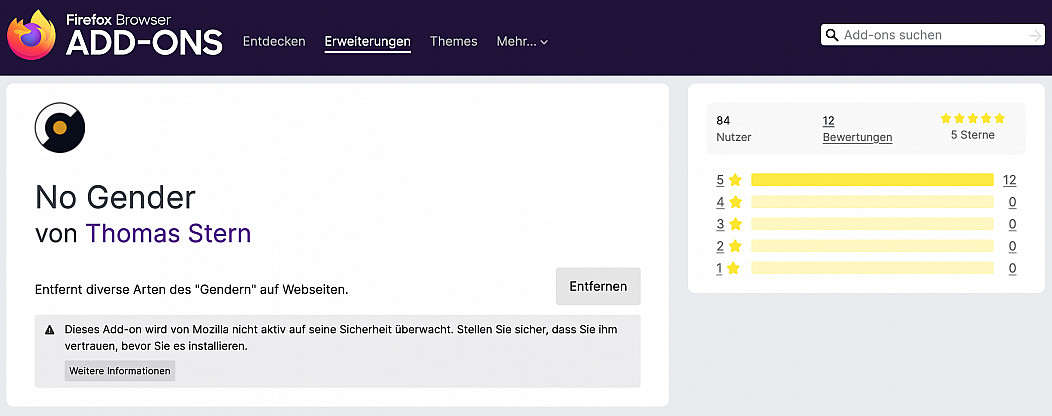
Task: Click the No Gender extension icon
Action: (60, 127)
